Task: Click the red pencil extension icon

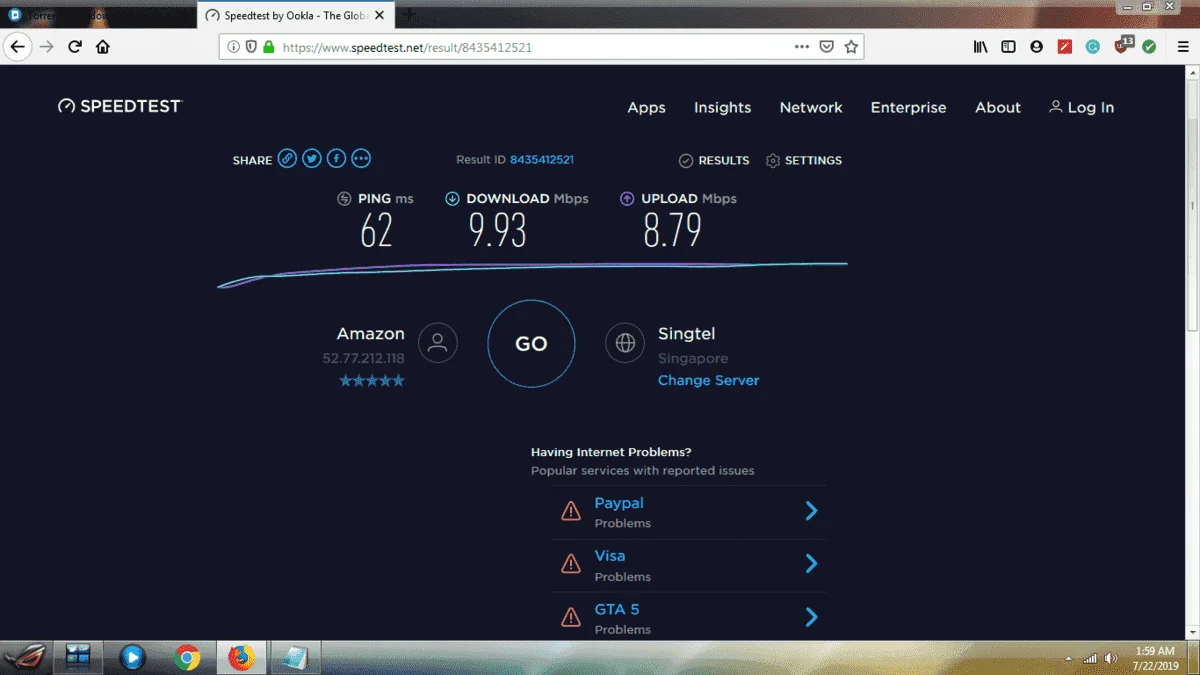Action: 1065,47
